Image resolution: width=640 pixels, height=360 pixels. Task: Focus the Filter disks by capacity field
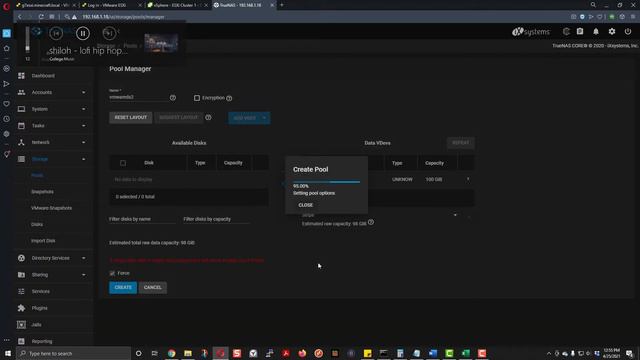click(216, 219)
